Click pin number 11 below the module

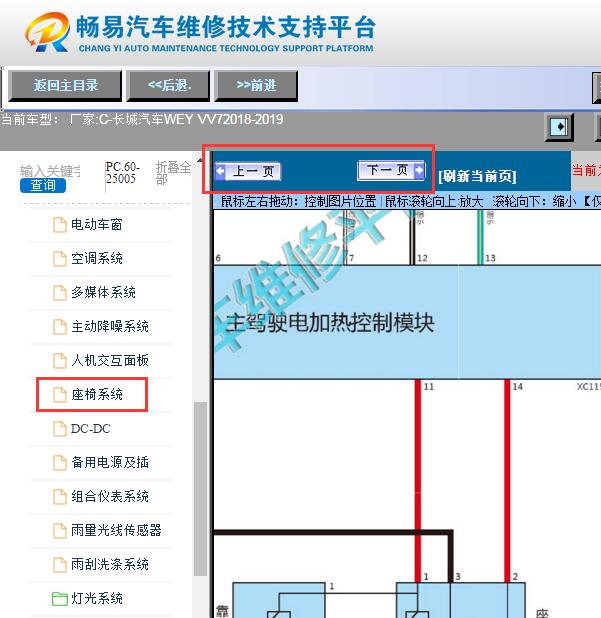429,387
